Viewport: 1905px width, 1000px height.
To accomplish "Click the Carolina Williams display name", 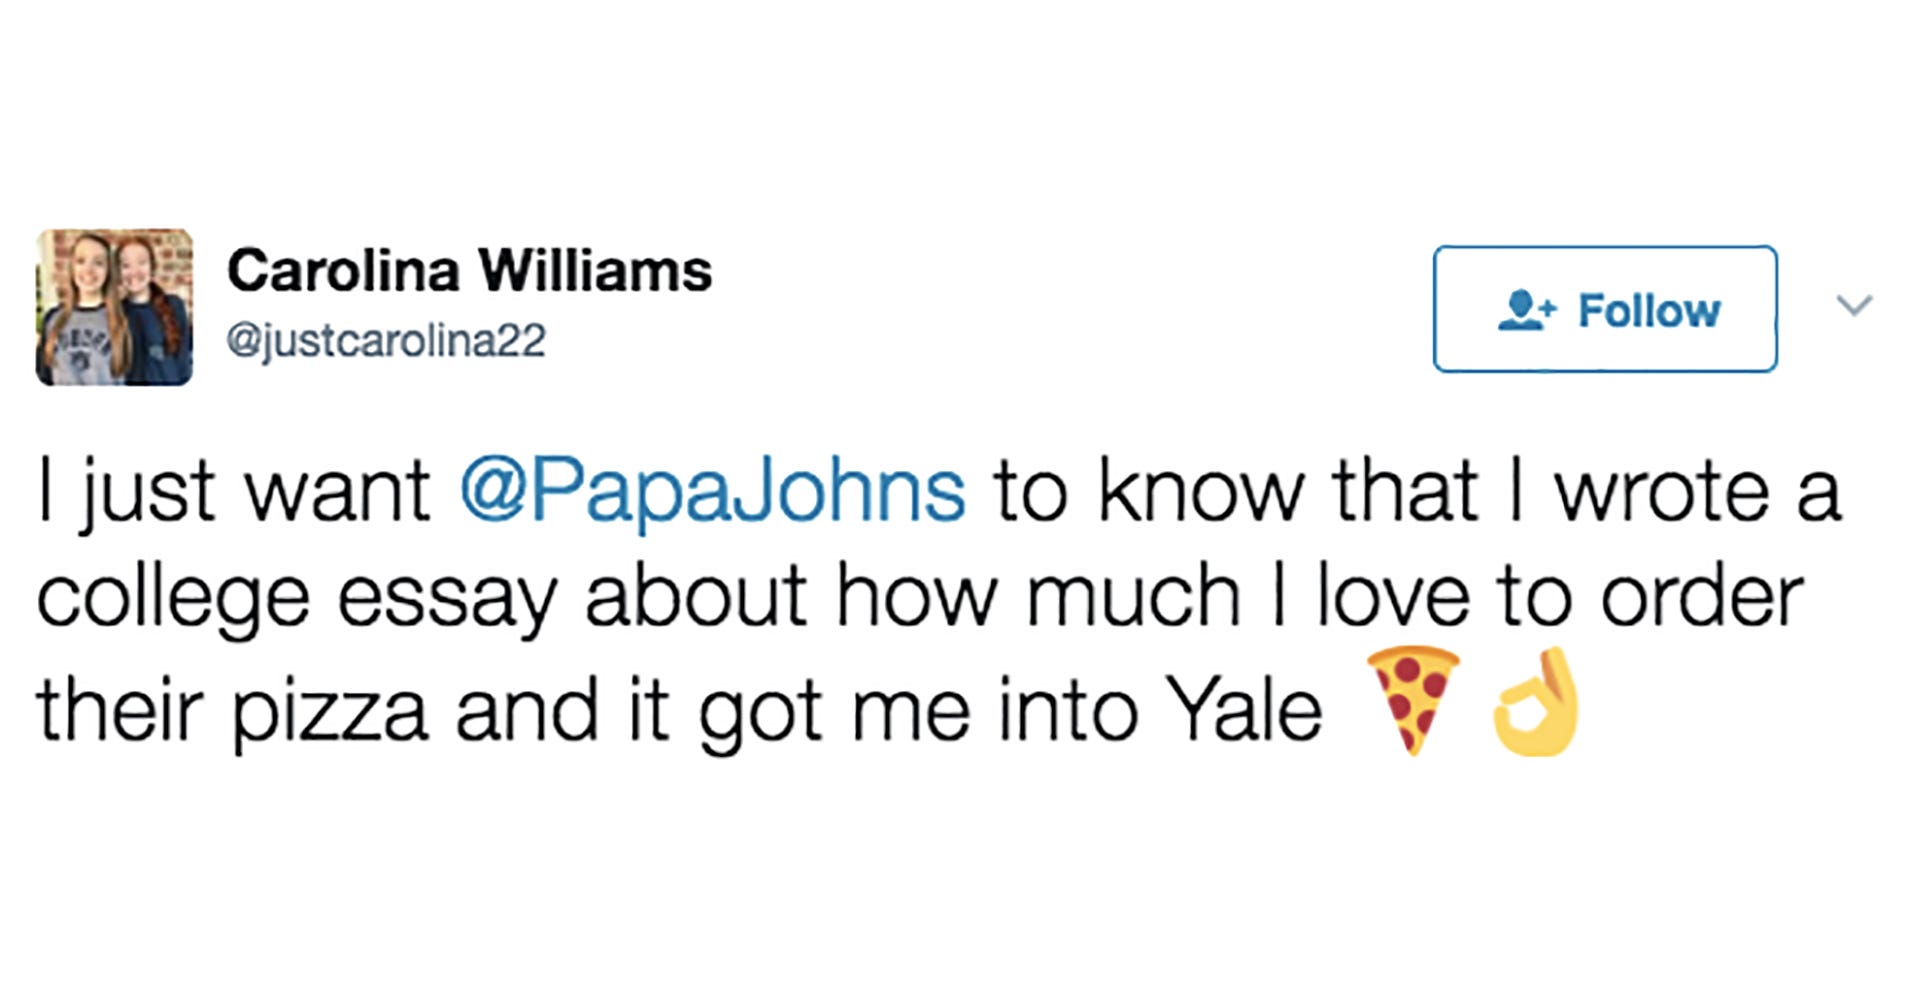I will point(469,270).
